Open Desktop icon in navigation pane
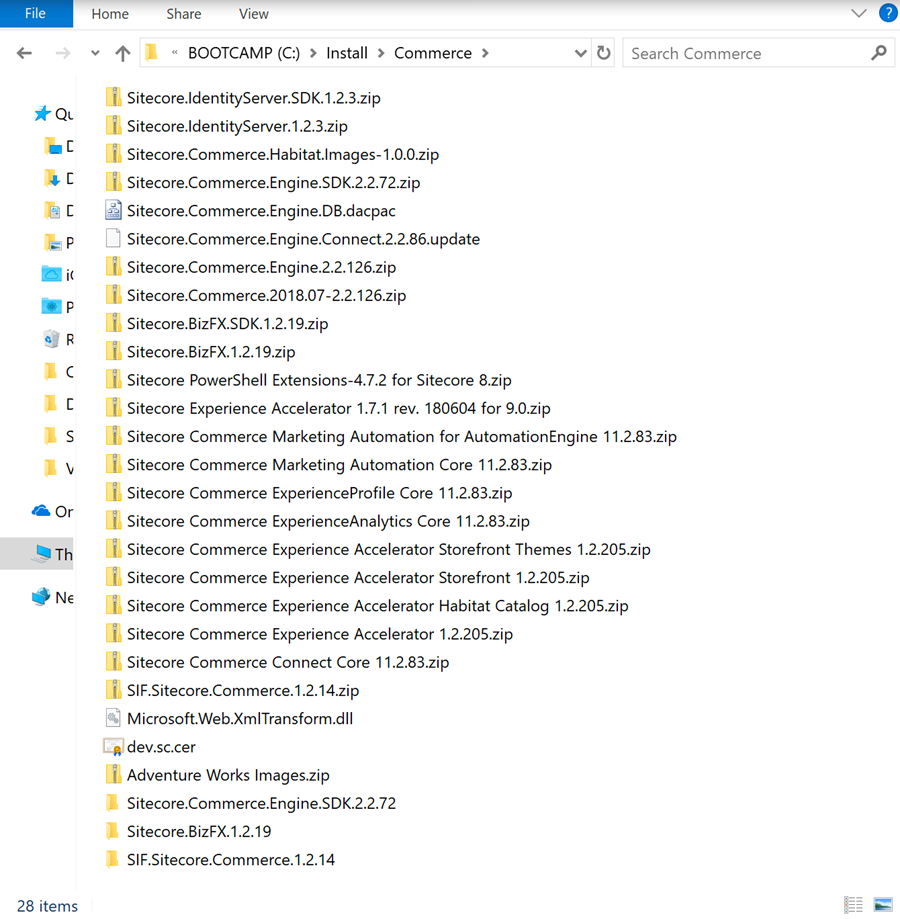 tap(52, 146)
